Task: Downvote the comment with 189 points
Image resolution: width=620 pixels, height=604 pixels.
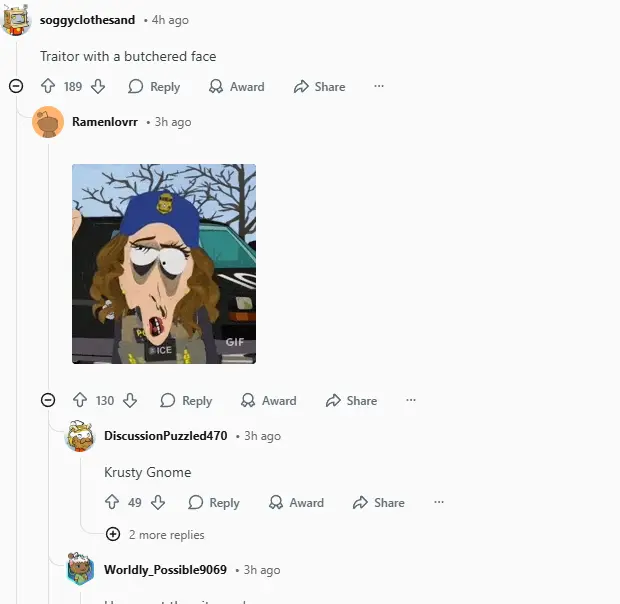Action: pos(98,87)
